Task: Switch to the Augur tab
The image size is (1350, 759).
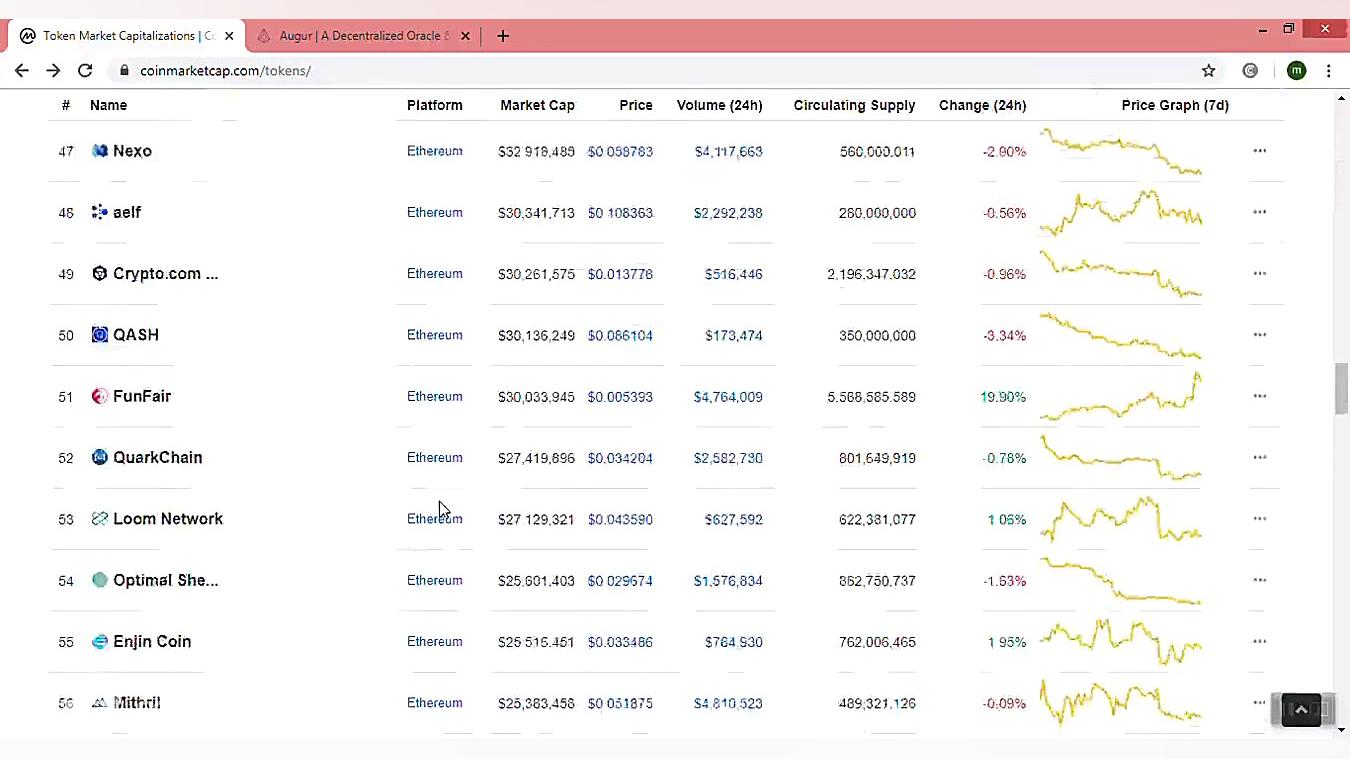Action: click(363, 36)
